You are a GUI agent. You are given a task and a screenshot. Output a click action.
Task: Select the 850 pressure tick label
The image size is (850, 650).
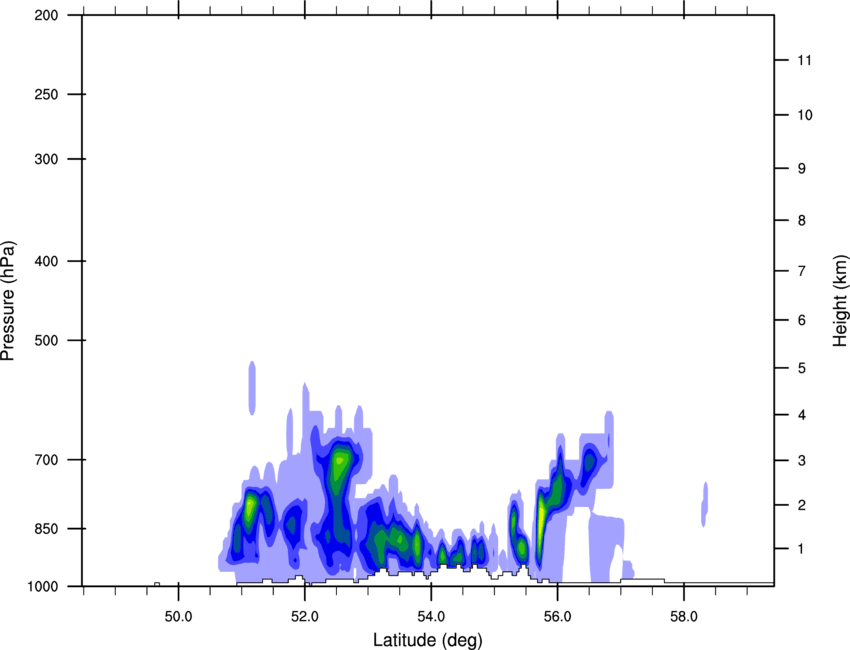tap(46, 528)
